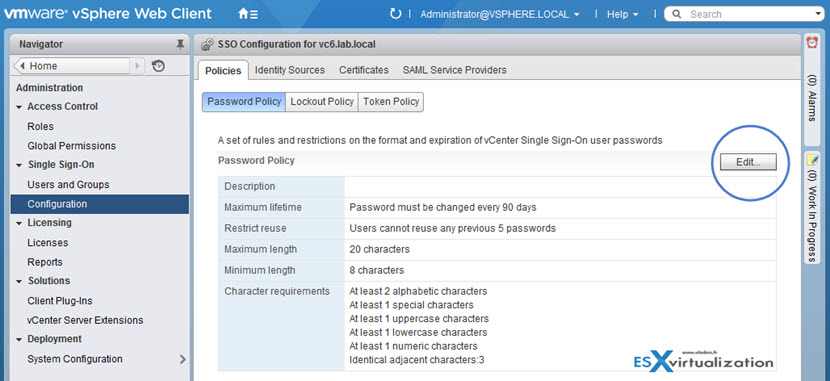Select the Password Policy toggle button

(x=244, y=102)
